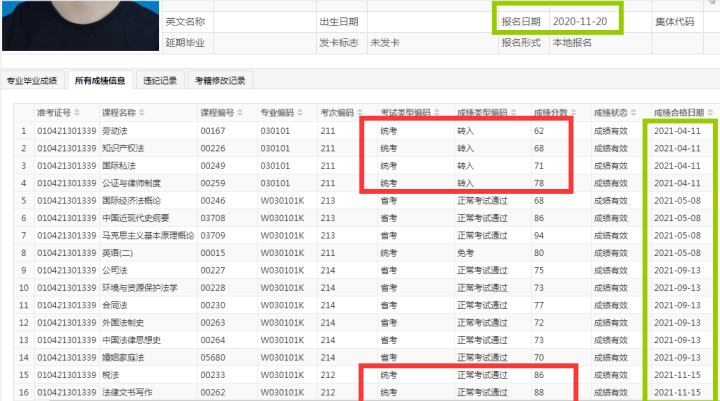Select course name 中国近现代史纲要
720x401 pixels.
click(x=136, y=218)
